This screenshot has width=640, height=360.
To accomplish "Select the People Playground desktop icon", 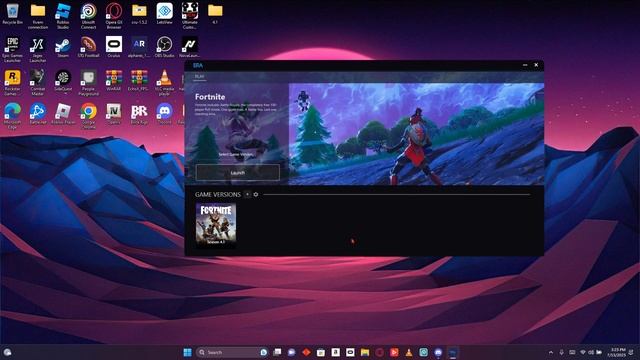I will 88,83.
